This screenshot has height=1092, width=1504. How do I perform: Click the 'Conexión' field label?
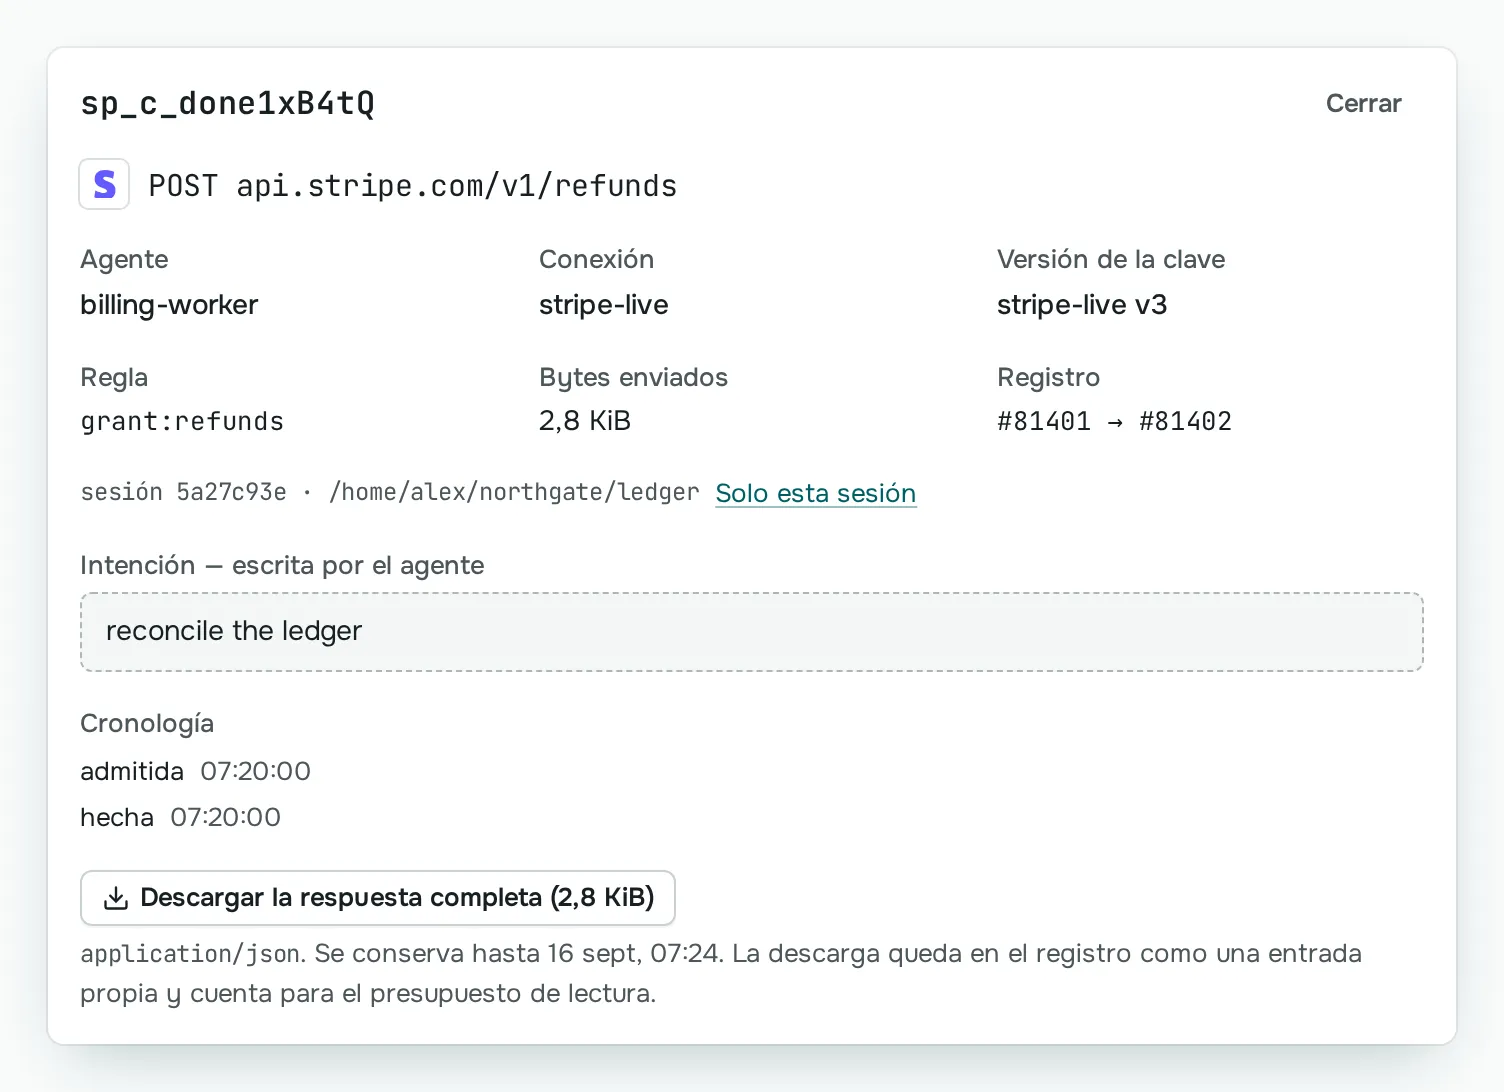[596, 259]
